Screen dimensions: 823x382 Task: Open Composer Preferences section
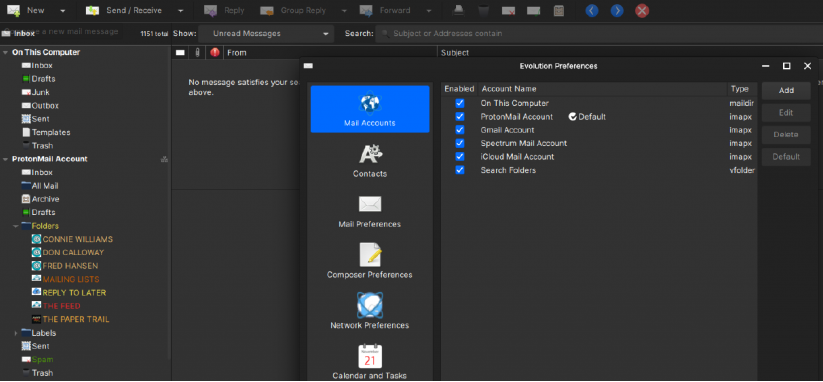point(370,261)
